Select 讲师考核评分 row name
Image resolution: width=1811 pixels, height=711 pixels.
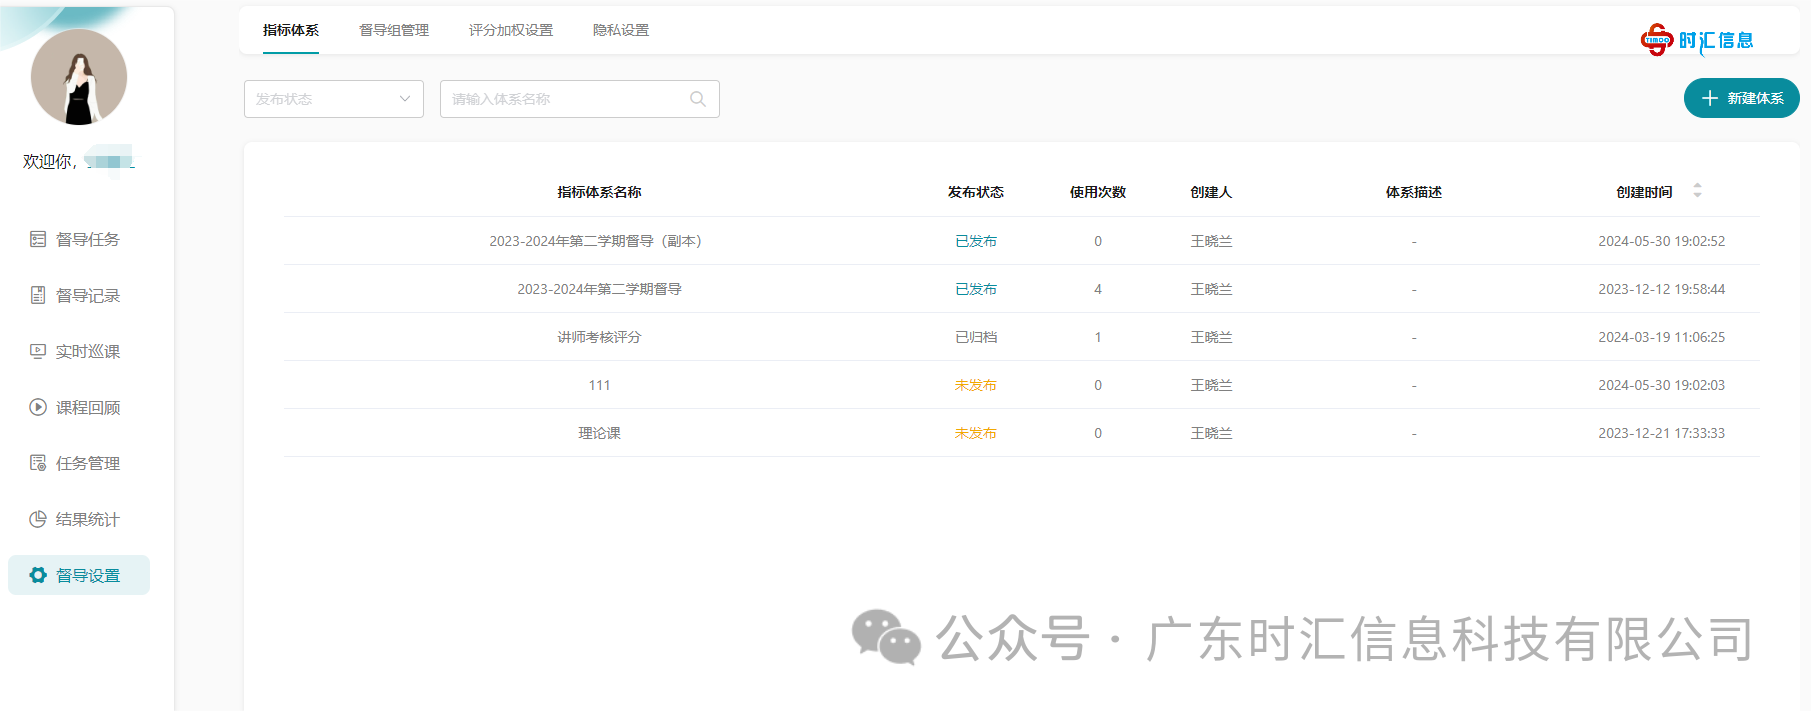[x=599, y=337]
